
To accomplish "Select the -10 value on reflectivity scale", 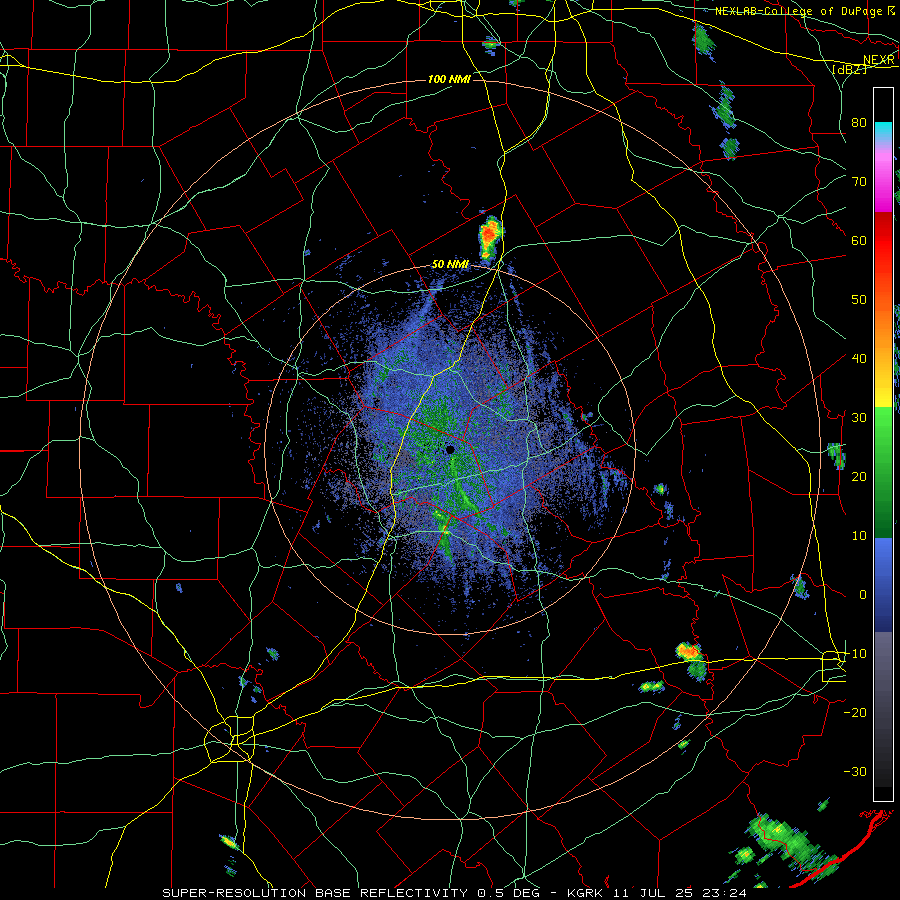I will tap(855, 653).
